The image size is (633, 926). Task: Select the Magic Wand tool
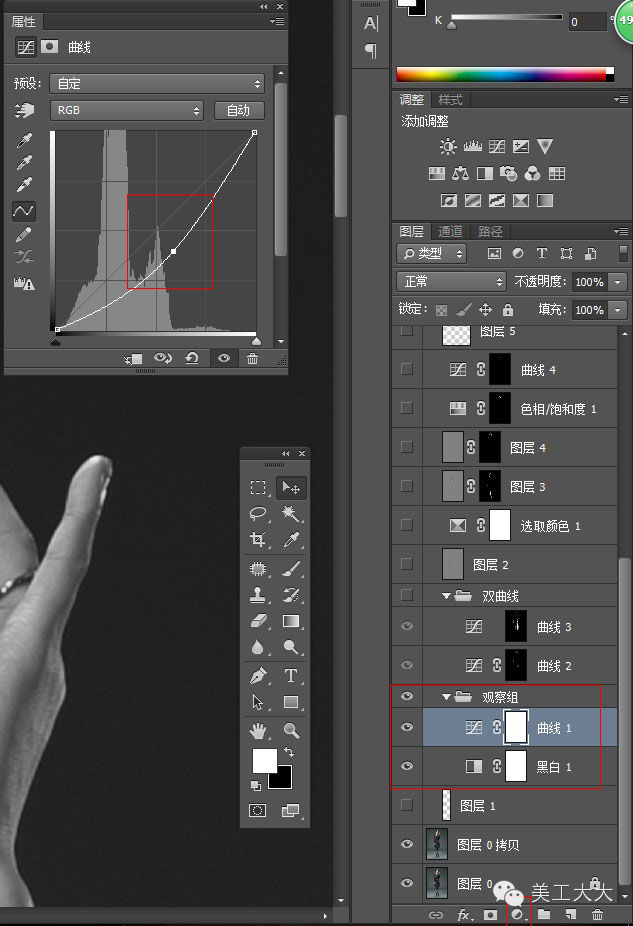(x=291, y=513)
